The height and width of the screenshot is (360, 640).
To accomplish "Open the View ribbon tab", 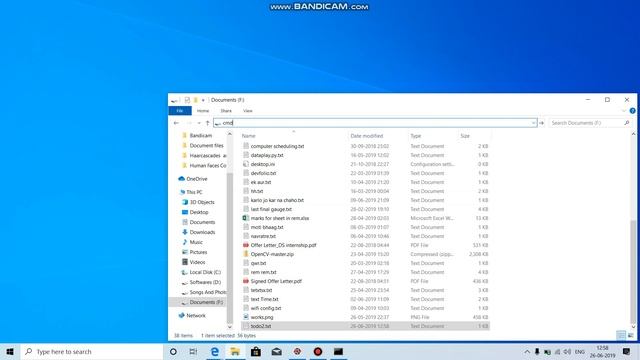I will (x=247, y=111).
